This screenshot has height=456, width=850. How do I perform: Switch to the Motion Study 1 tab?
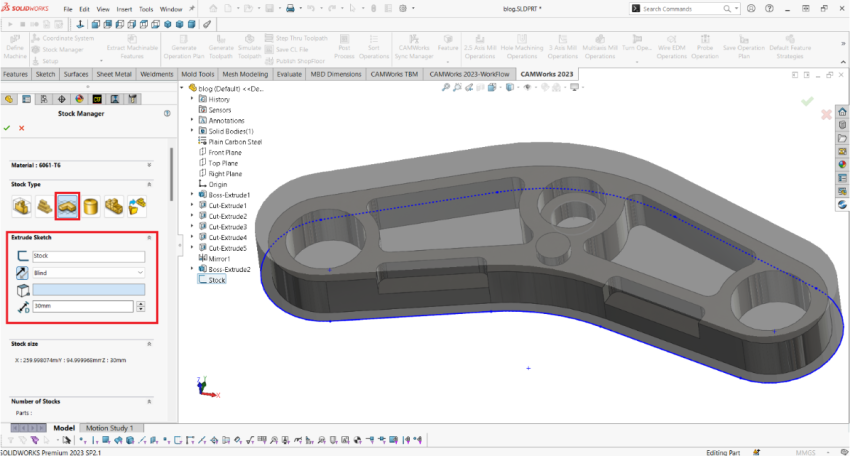pos(109,428)
